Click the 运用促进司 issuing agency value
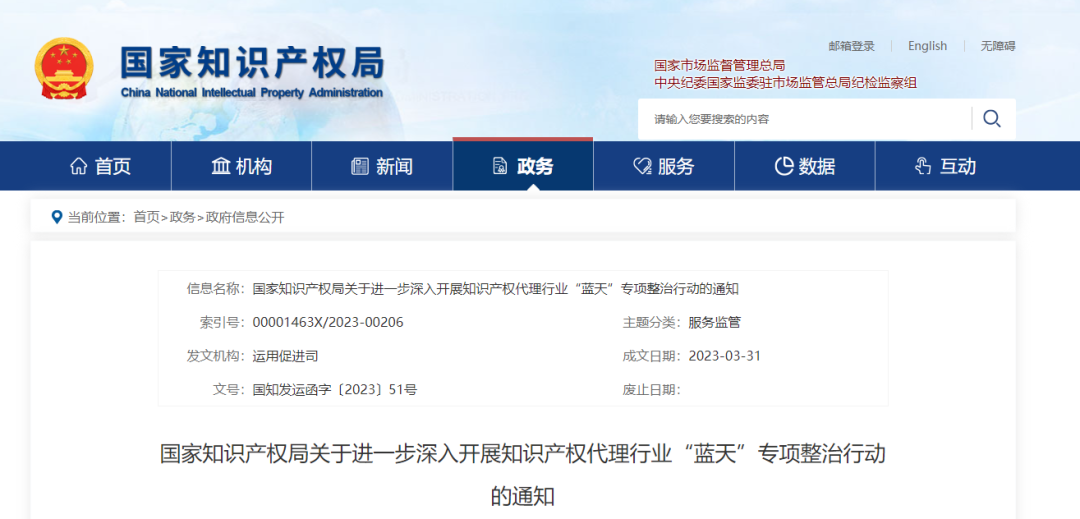This screenshot has height=519, width=1080. [285, 356]
